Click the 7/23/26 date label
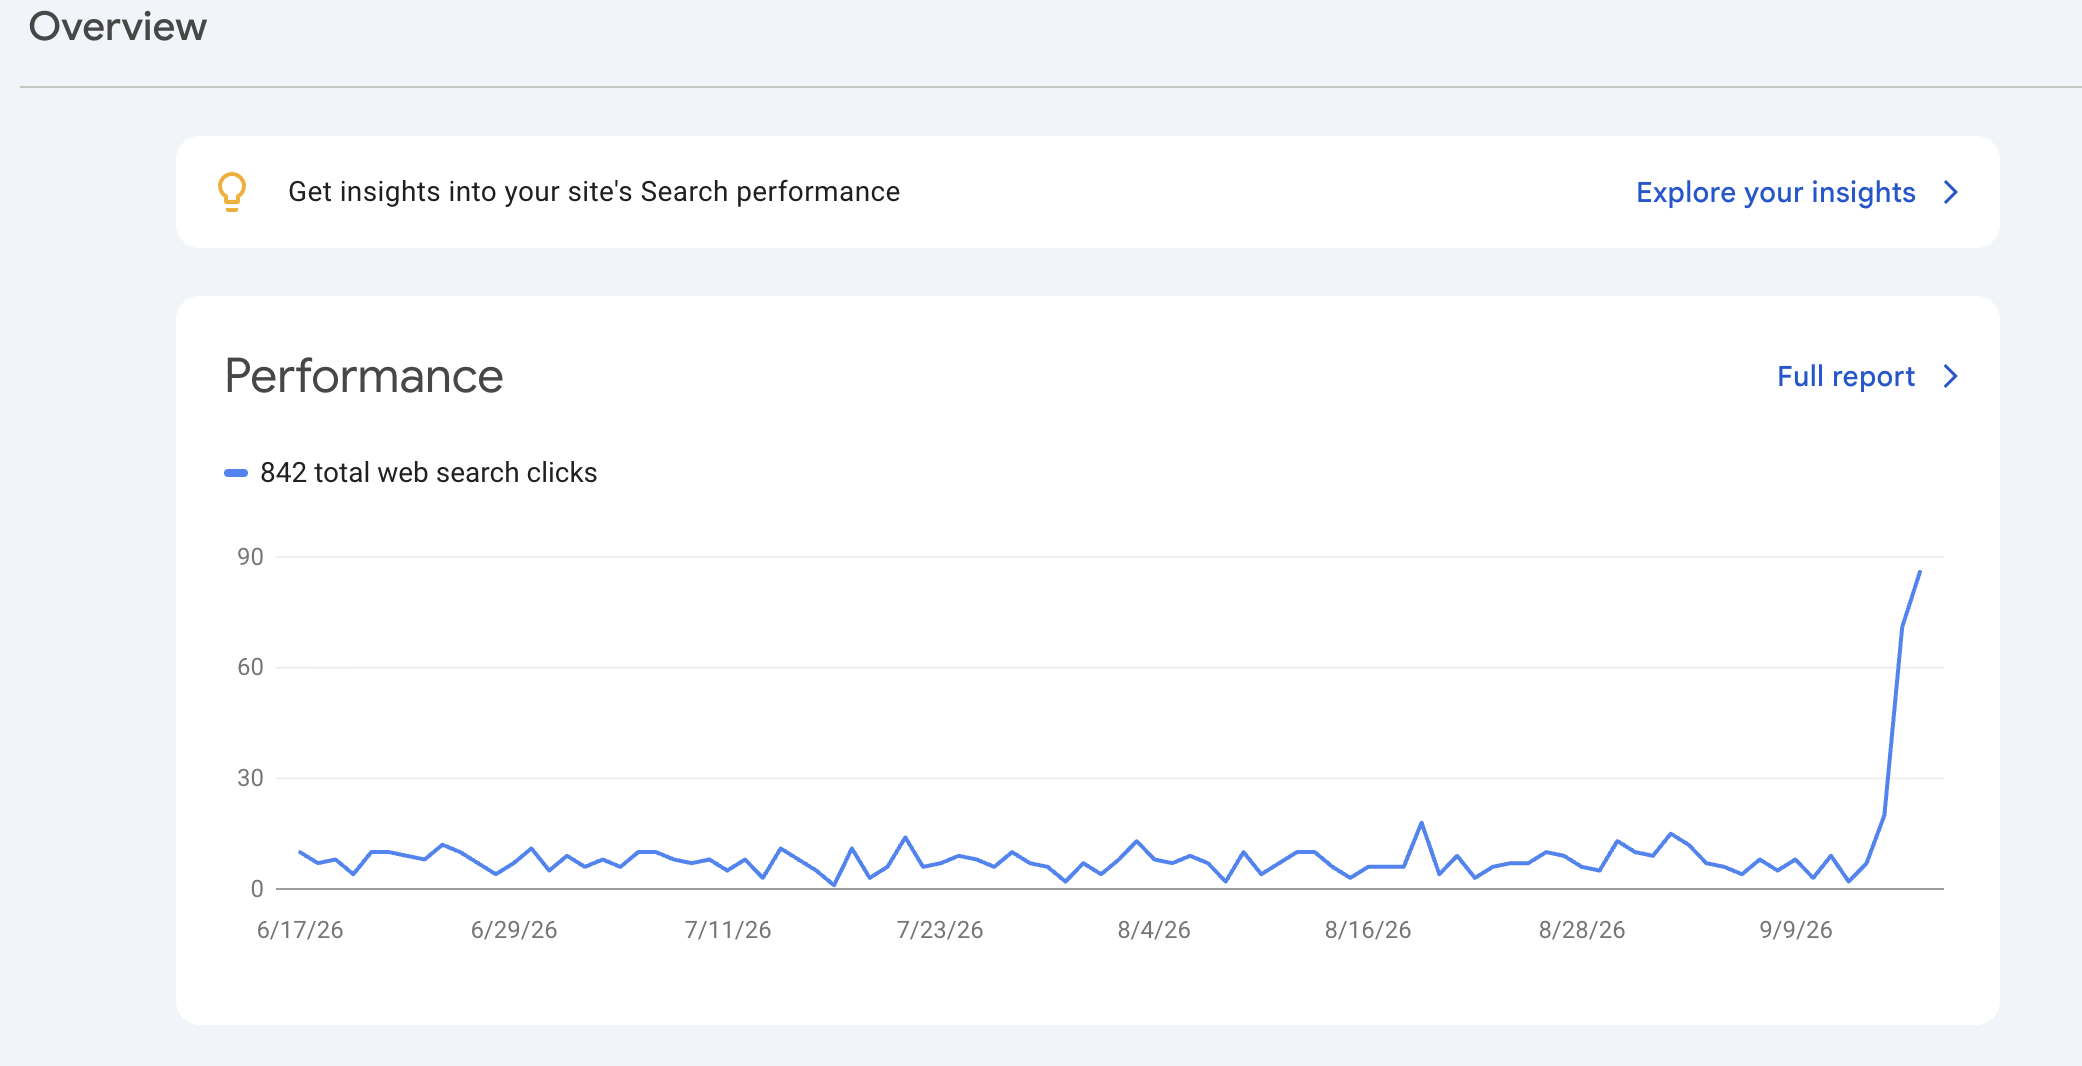 click(940, 930)
